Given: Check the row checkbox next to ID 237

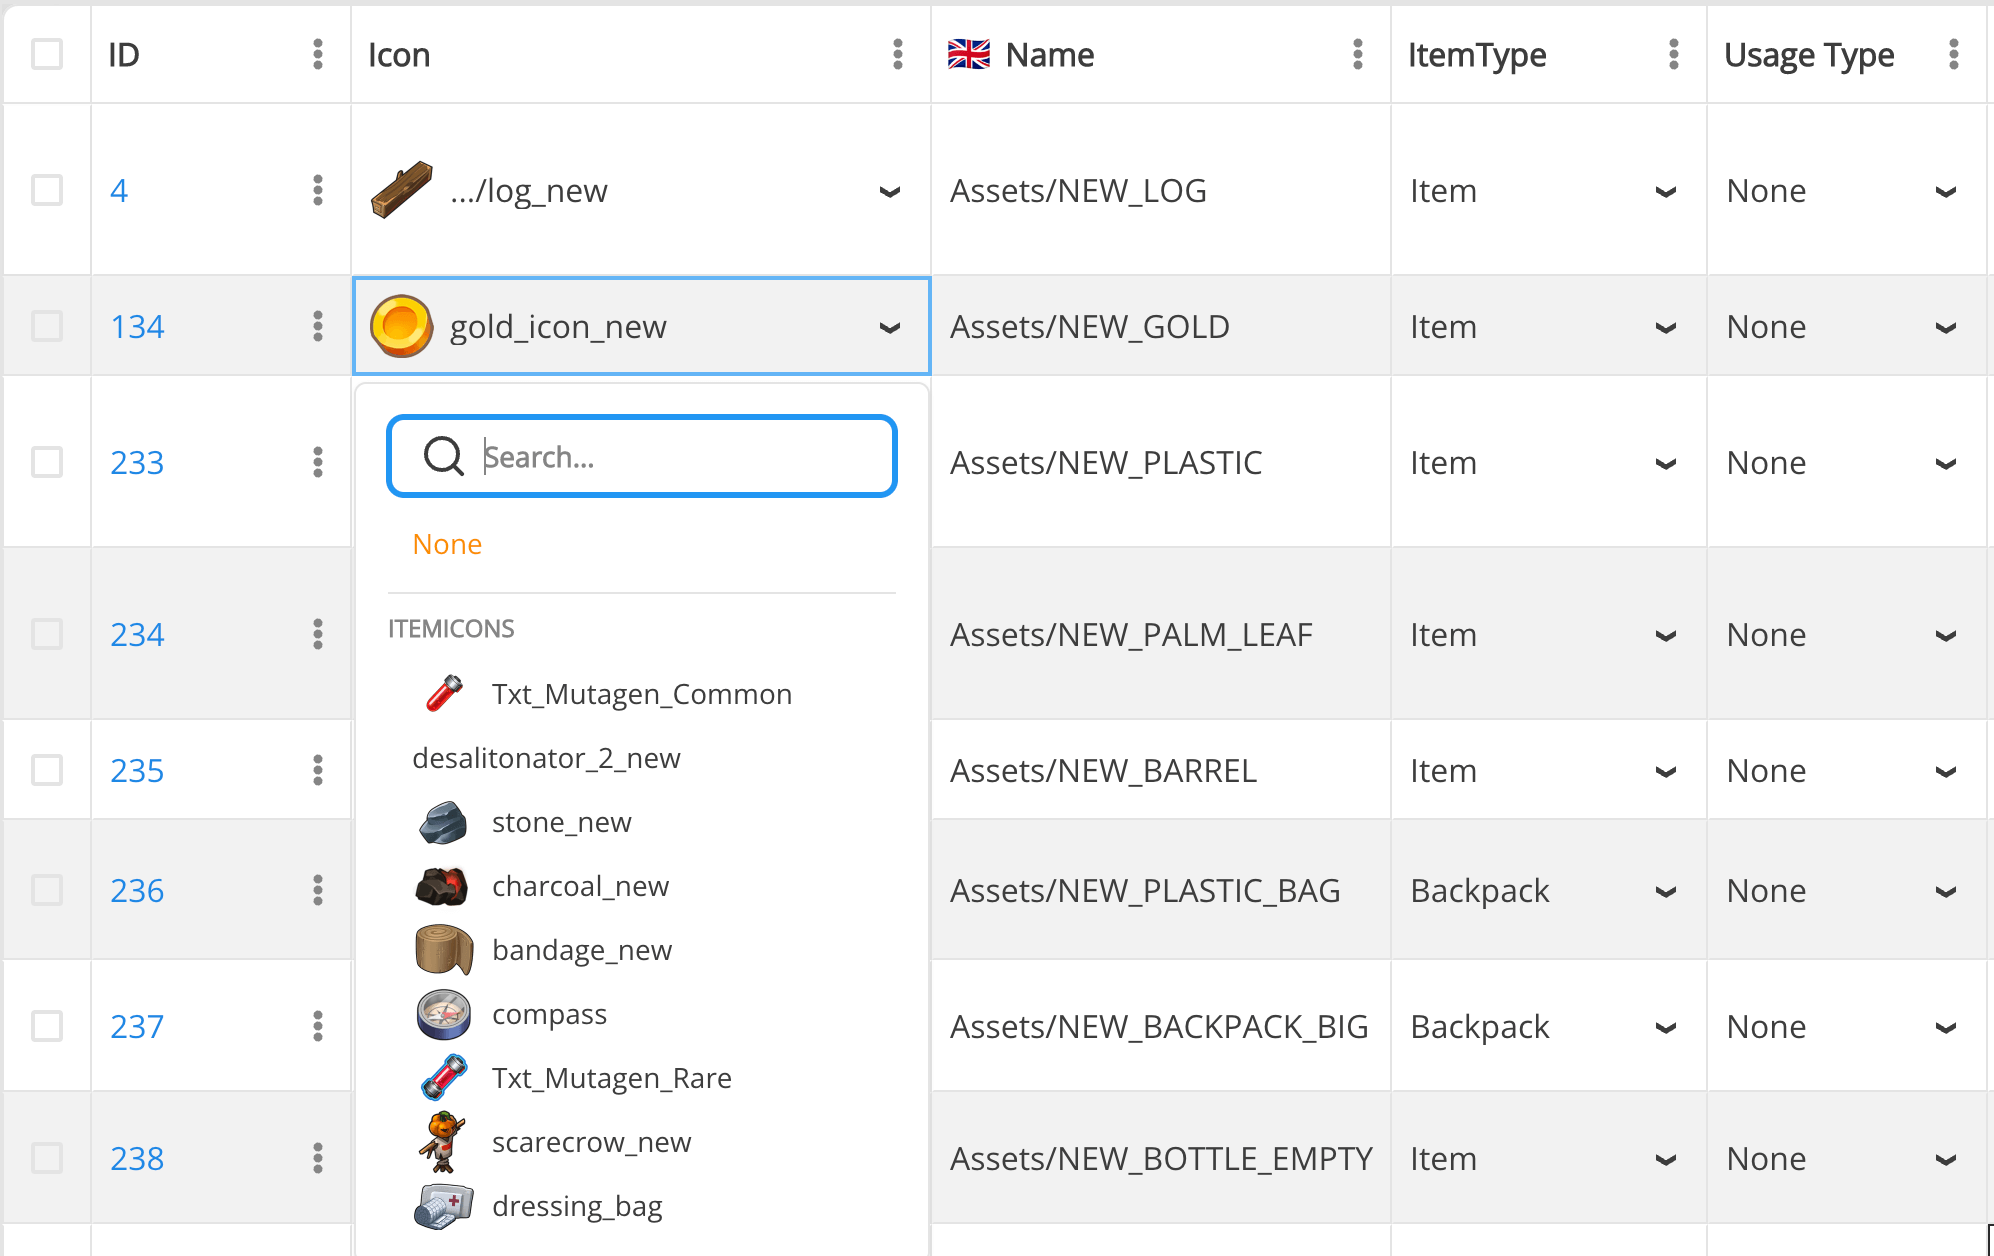Looking at the screenshot, I should 46,1026.
